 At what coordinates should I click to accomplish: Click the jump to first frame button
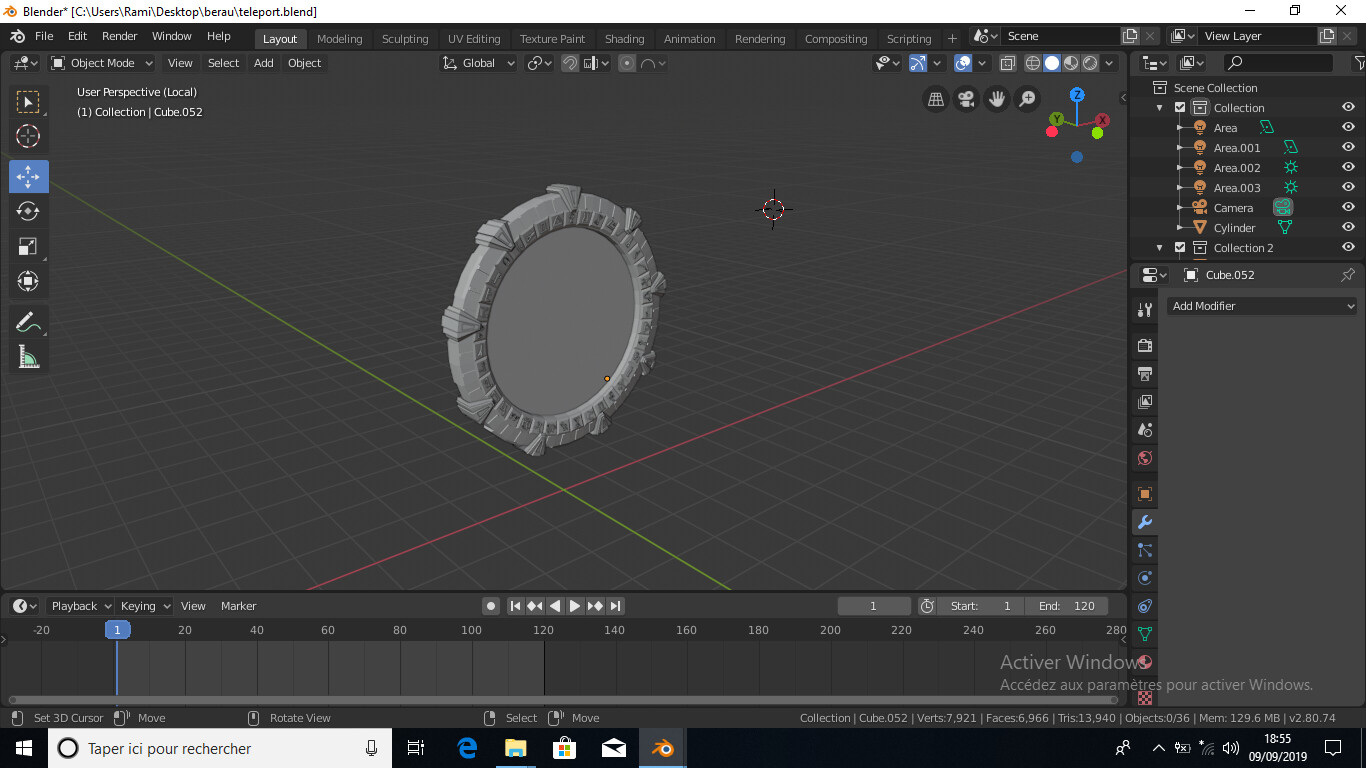(x=515, y=605)
